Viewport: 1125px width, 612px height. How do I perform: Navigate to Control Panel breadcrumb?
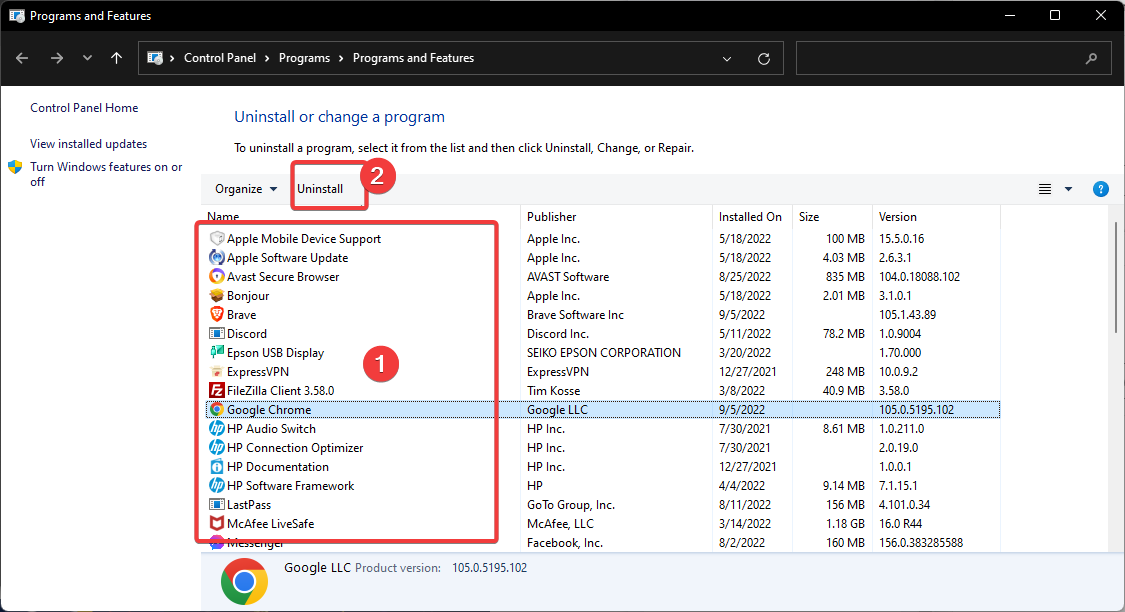(220, 58)
